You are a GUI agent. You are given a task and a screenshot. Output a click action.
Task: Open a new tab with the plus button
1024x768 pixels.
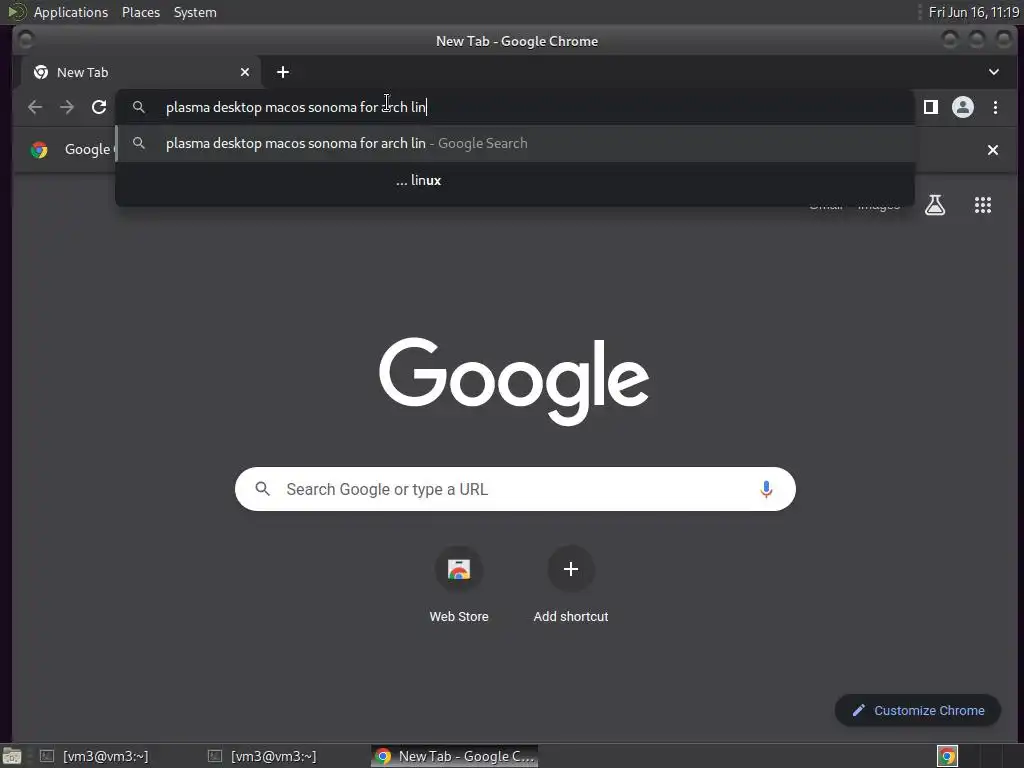[283, 72]
